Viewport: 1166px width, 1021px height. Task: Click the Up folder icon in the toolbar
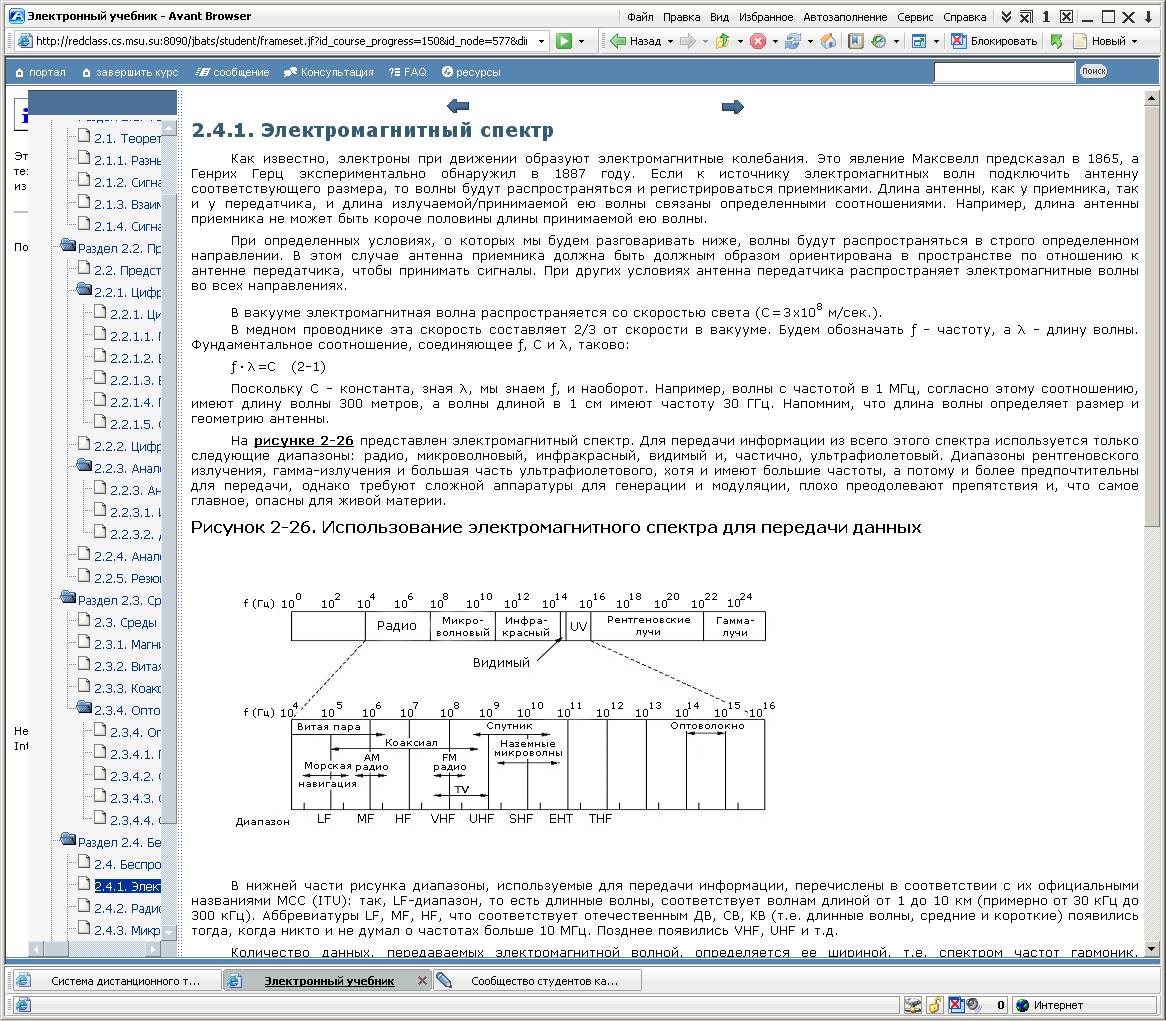(722, 41)
